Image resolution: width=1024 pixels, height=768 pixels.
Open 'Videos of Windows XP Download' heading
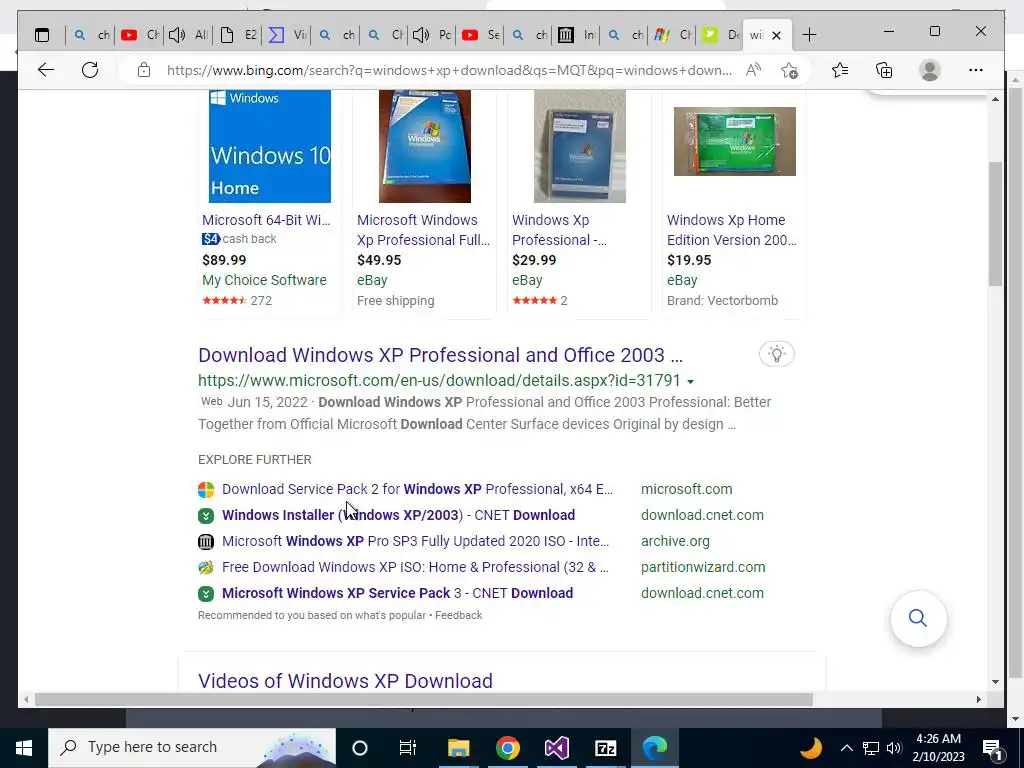[345, 680]
